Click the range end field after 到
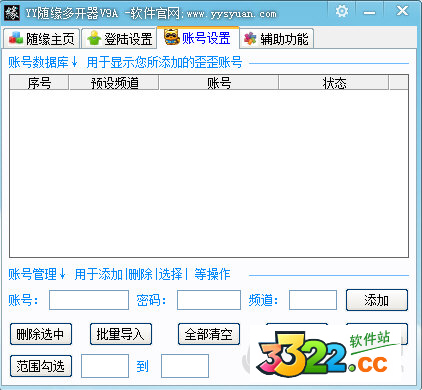This screenshot has height=390, width=422. [x=185, y=366]
